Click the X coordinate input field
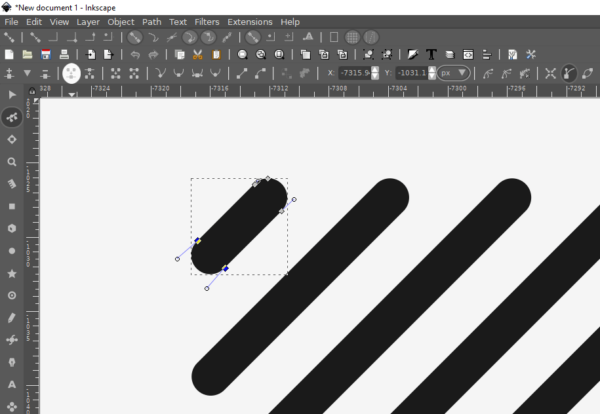 (x=354, y=73)
